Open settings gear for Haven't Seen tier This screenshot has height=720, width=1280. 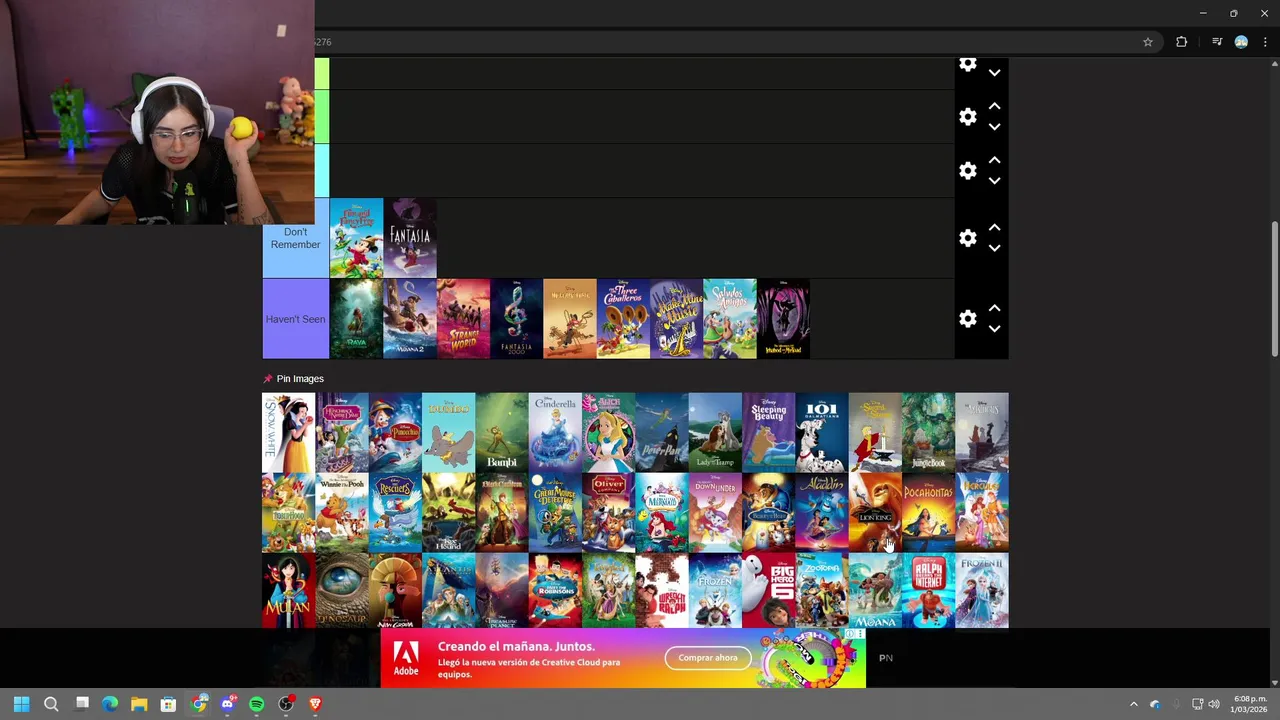(967, 318)
